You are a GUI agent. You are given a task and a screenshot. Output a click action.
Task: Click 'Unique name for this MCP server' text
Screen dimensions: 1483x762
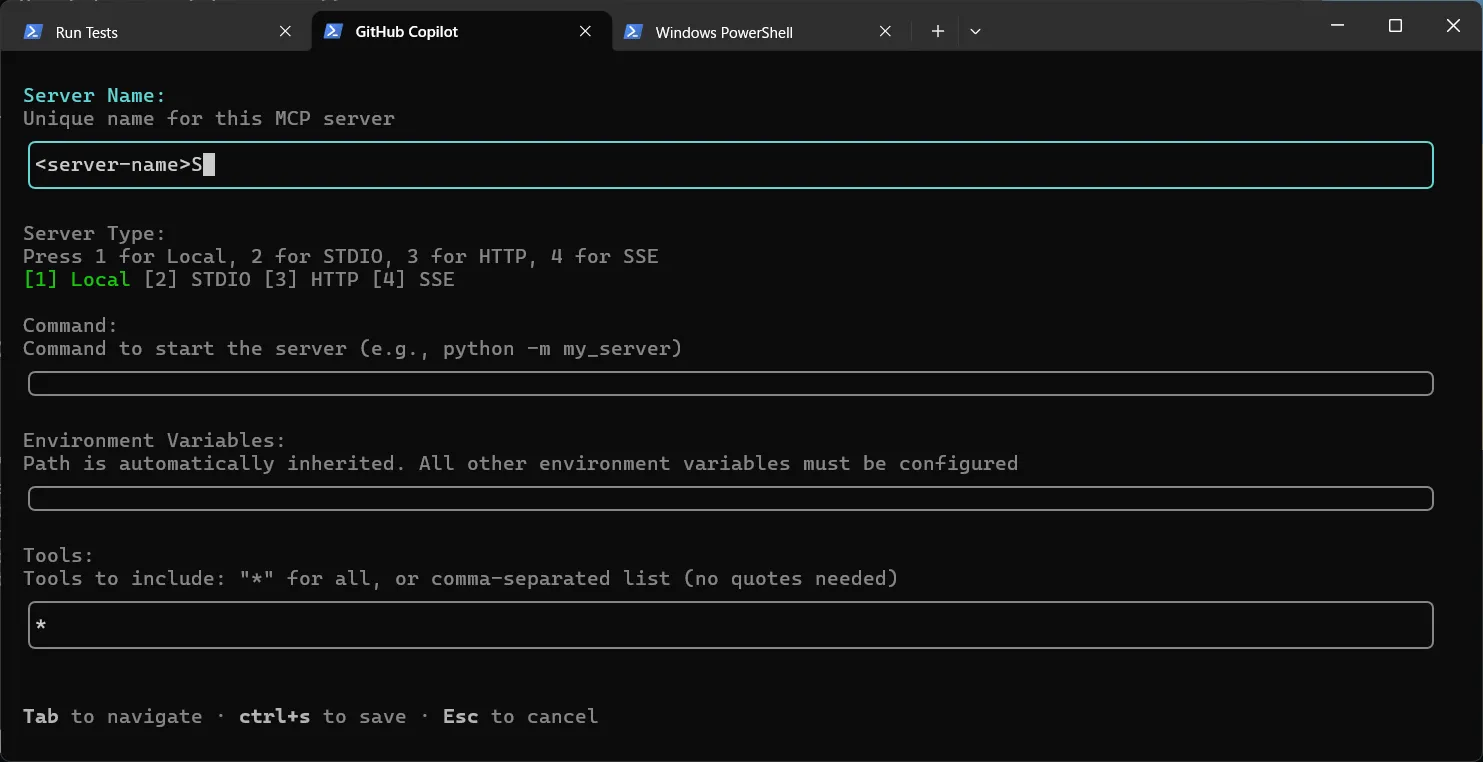(x=209, y=118)
